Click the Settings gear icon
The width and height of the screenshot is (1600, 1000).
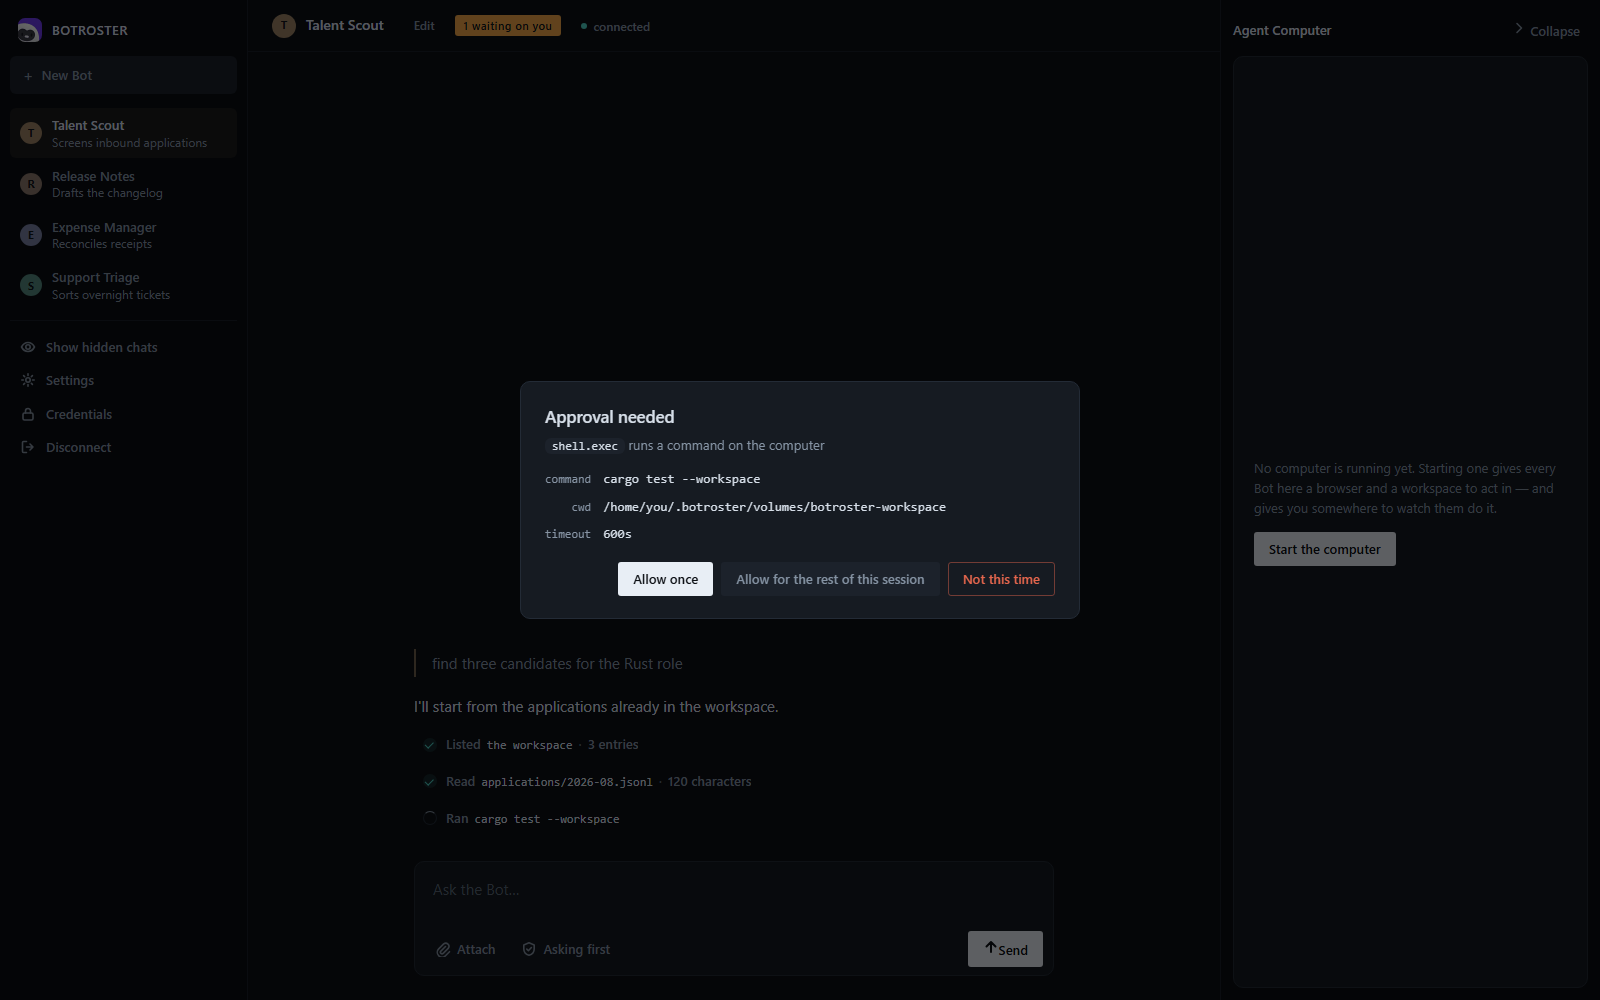pos(28,380)
